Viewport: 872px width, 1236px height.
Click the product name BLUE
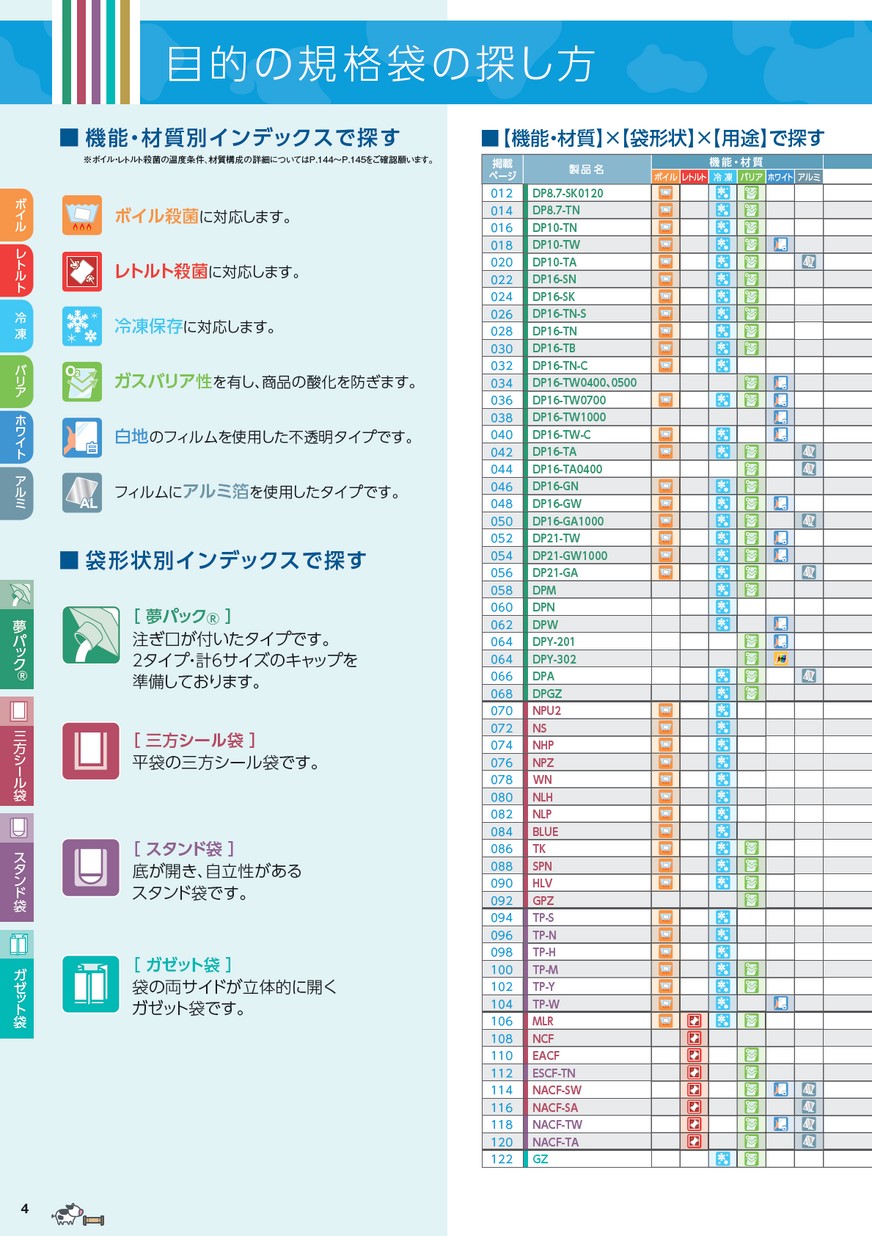[545, 831]
